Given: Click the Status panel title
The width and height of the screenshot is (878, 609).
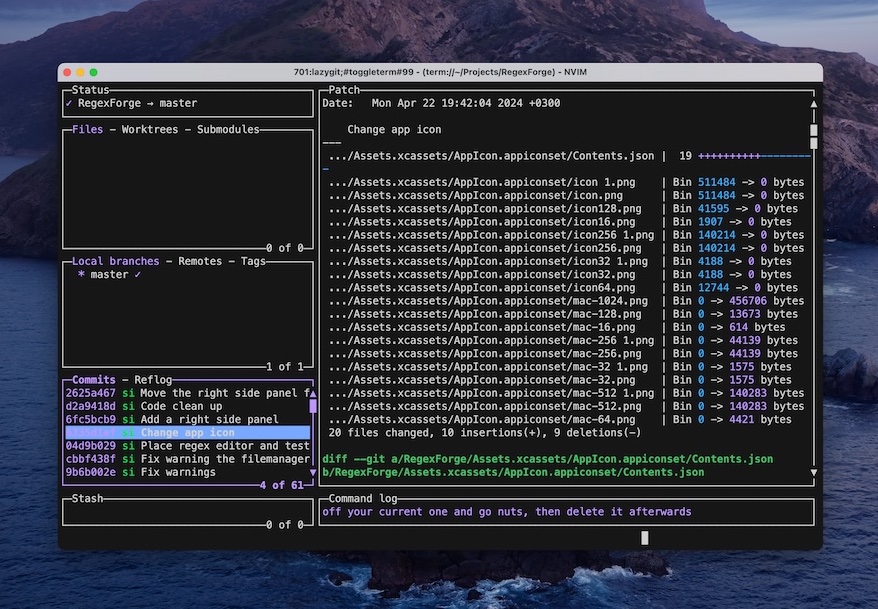Looking at the screenshot, I should pos(90,90).
